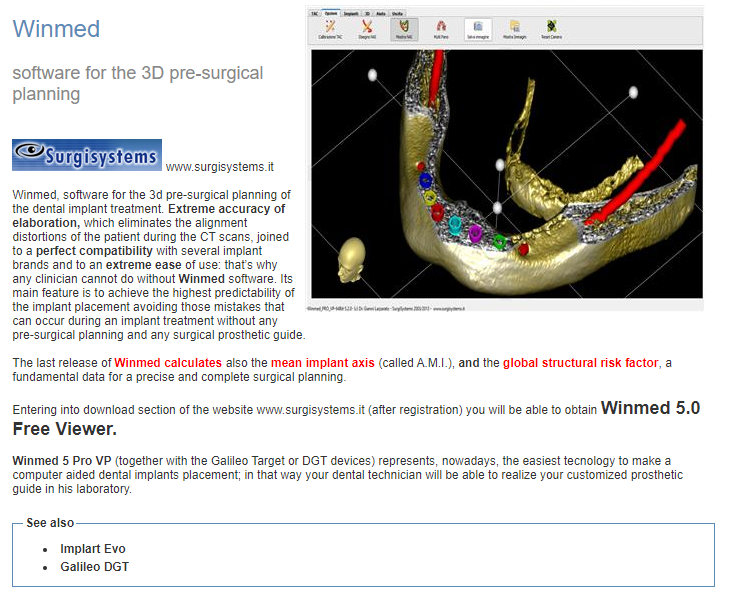Open the Implart Evo link
This screenshot has width=729, height=599.
click(93, 549)
